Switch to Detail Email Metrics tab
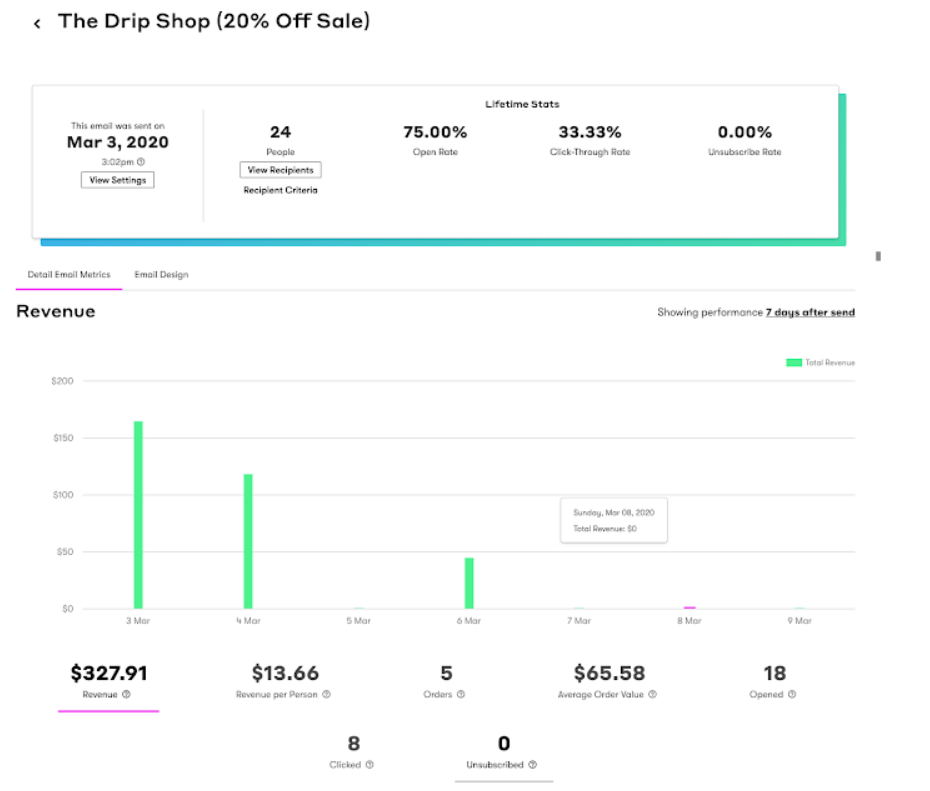930x791 pixels. pos(69,275)
